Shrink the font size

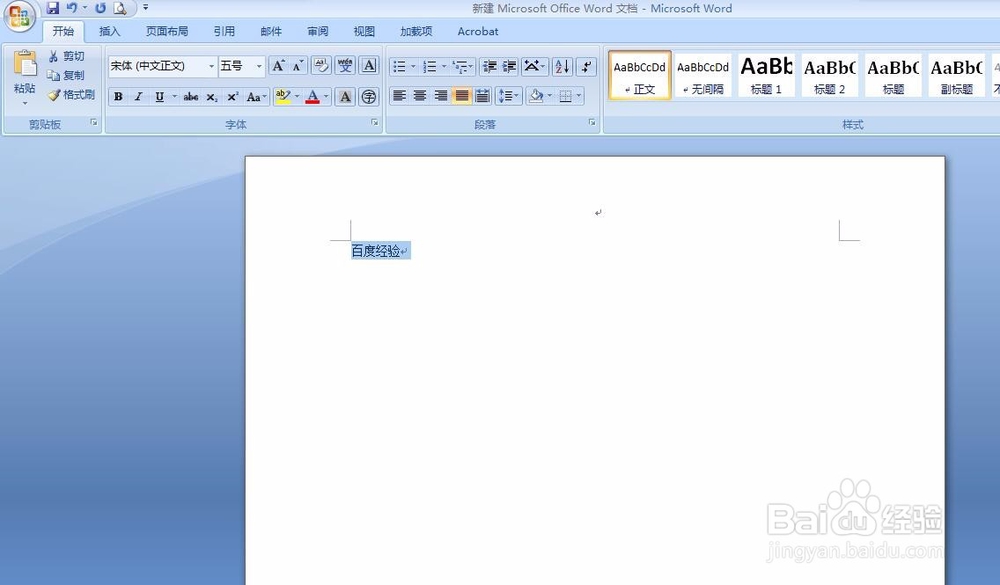(x=297, y=66)
